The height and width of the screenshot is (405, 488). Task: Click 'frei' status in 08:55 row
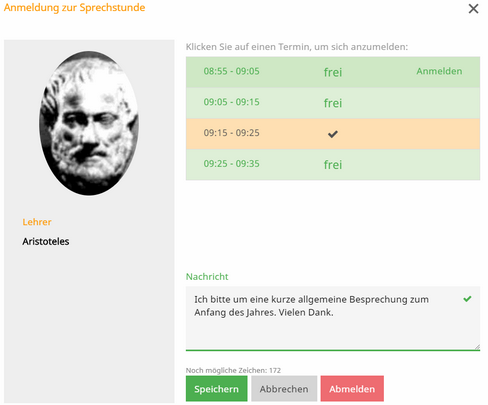click(333, 72)
